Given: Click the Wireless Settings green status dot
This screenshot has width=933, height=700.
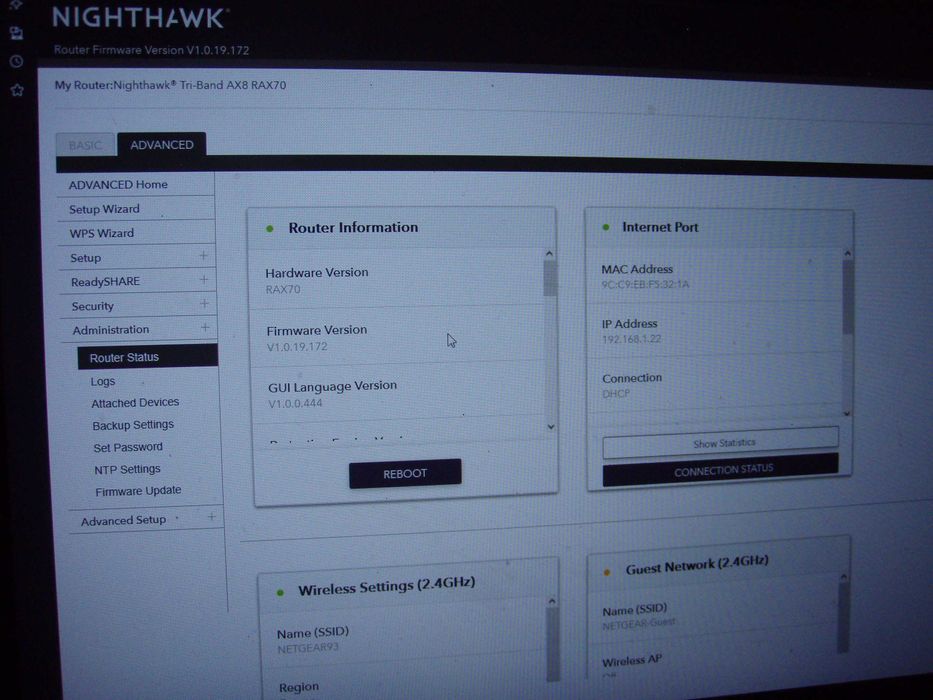Looking at the screenshot, I should click(x=280, y=593).
